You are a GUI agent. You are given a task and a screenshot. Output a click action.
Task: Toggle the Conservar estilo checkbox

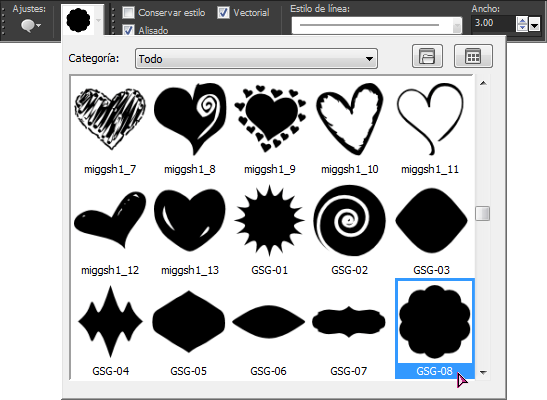[x=128, y=13]
